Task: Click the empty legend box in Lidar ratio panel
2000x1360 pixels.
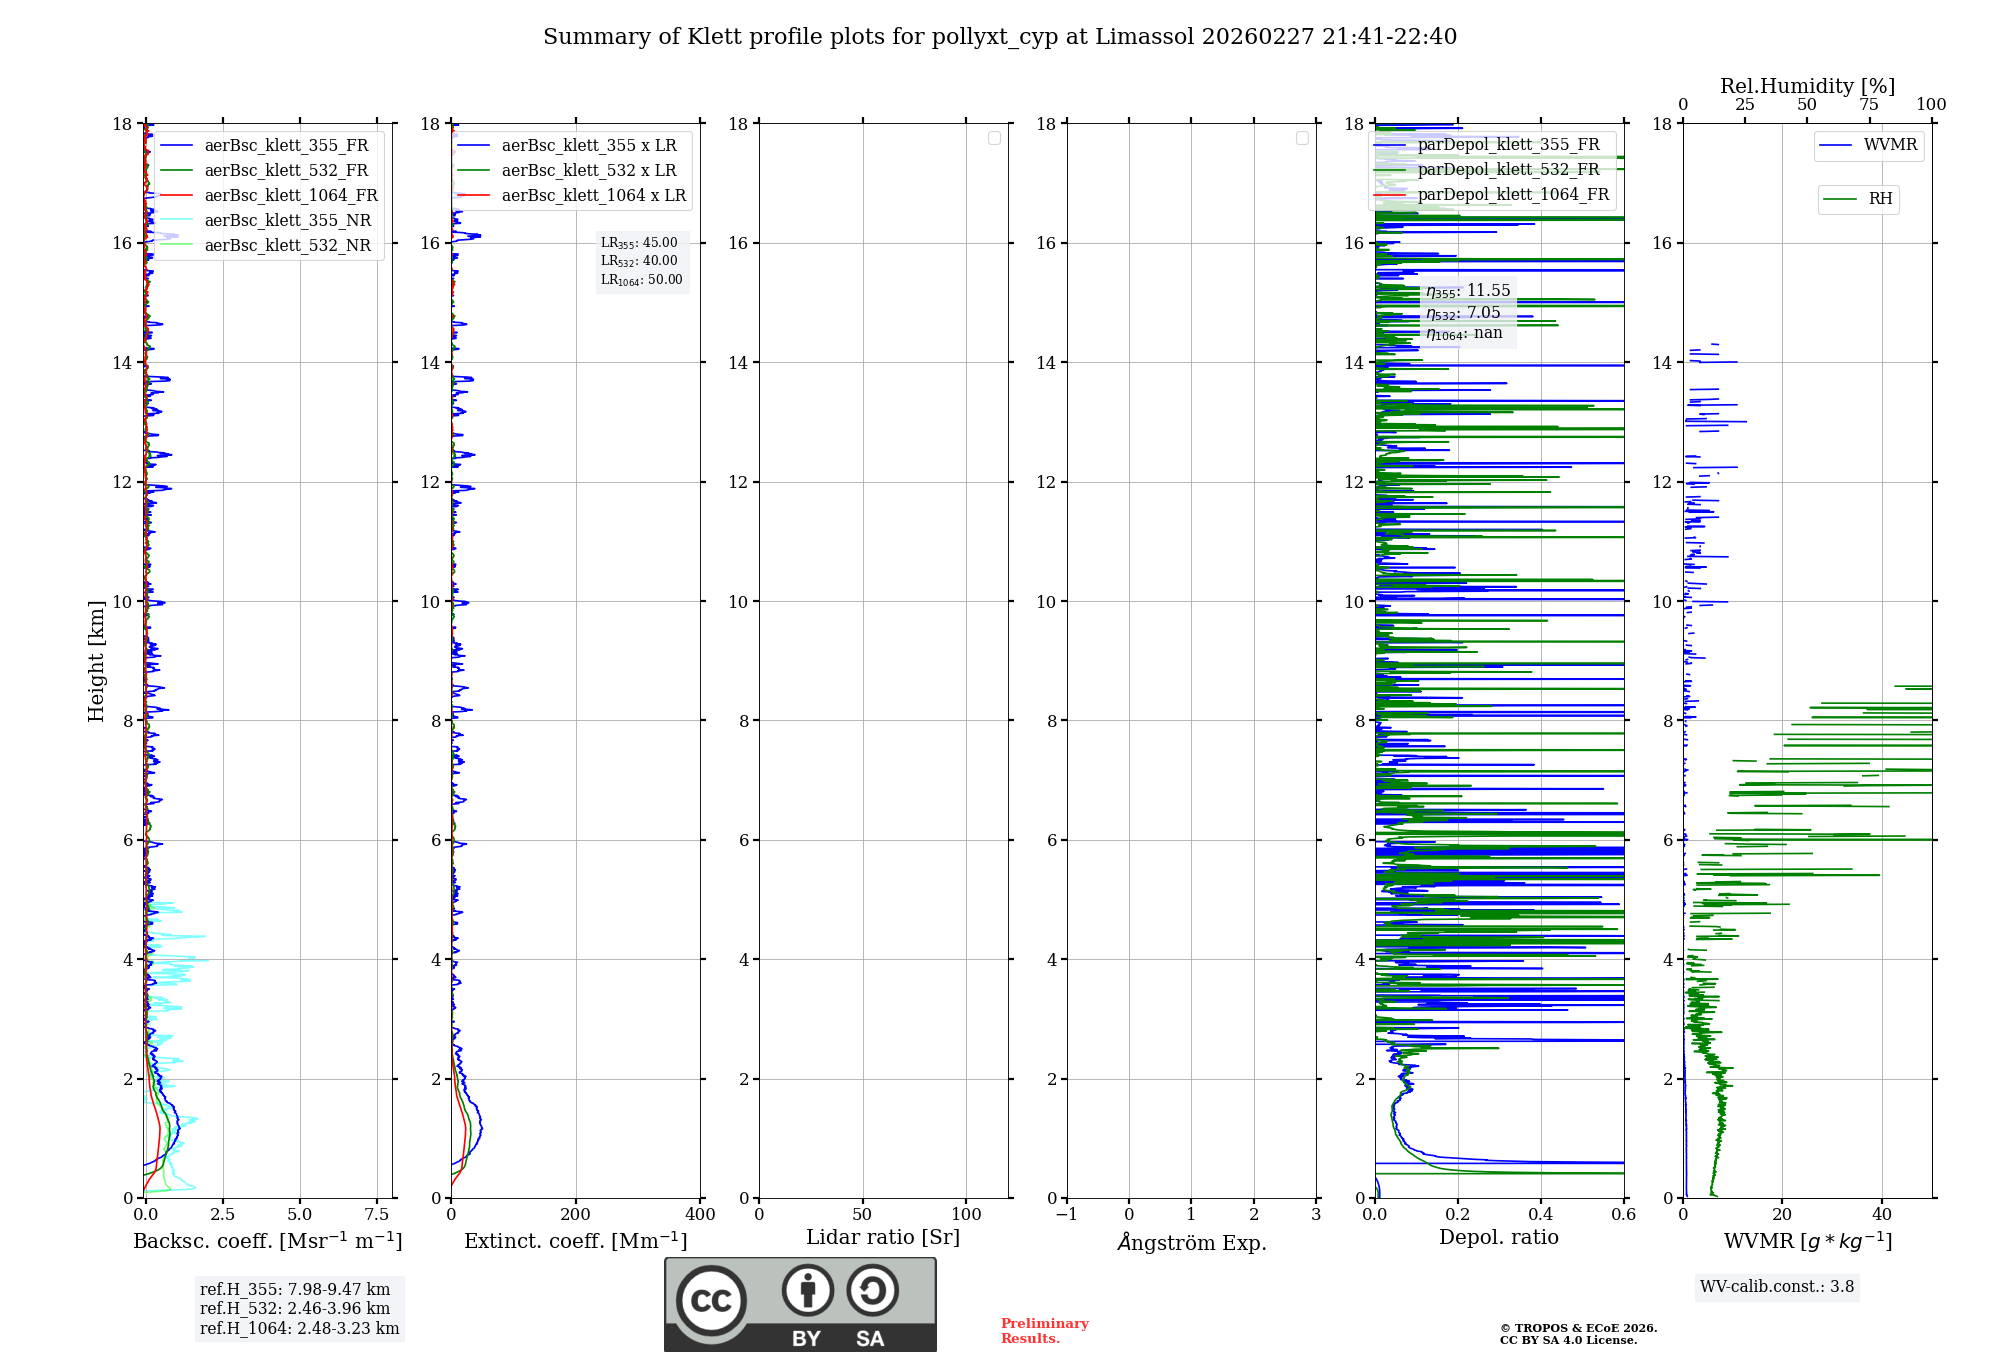Action: tap(994, 138)
